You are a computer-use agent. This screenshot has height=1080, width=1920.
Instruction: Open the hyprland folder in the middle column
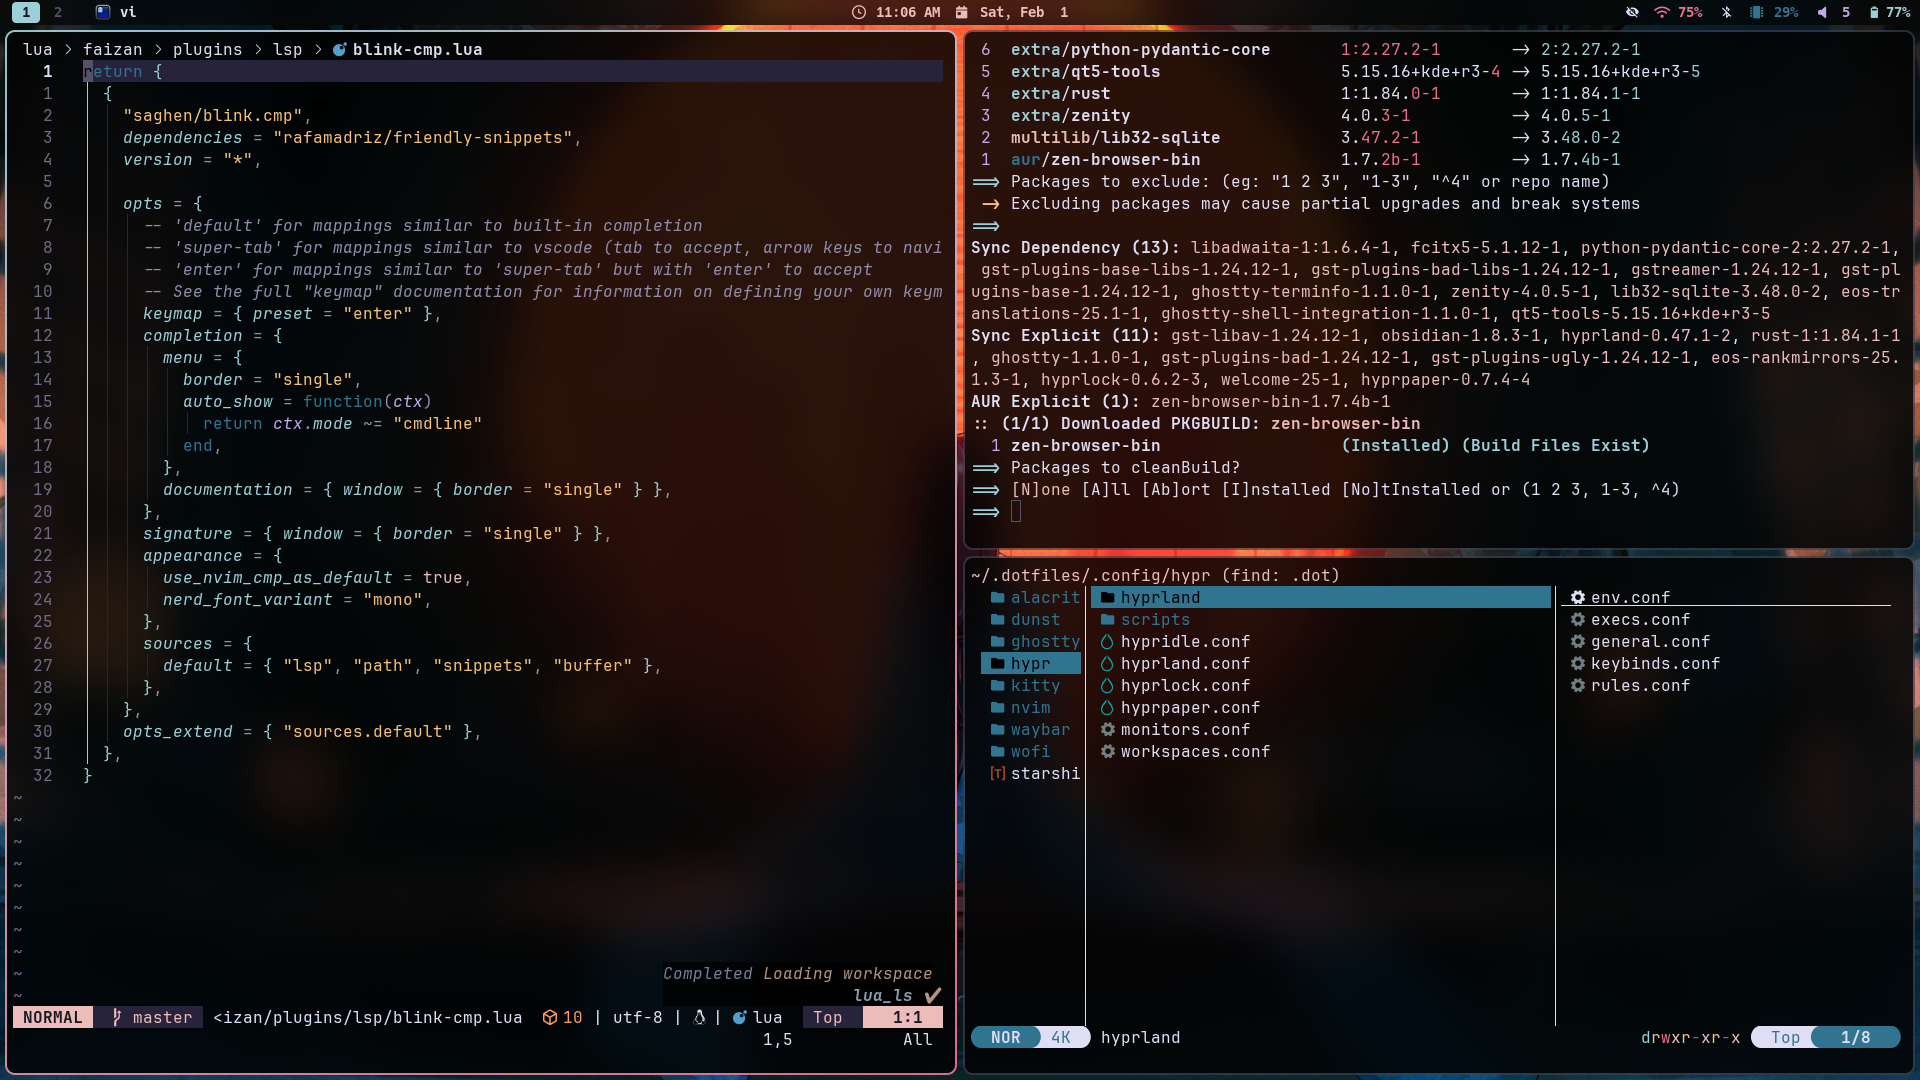click(x=1160, y=597)
